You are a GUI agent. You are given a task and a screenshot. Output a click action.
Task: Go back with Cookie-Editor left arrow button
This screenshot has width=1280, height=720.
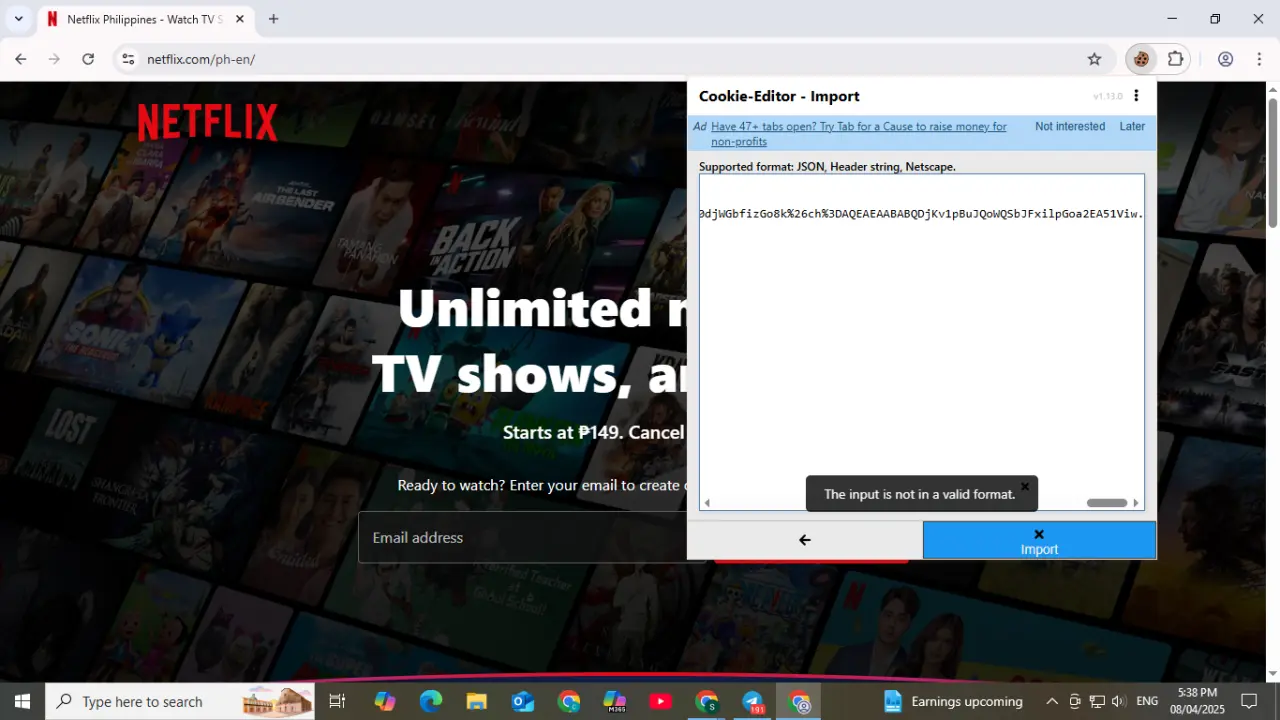tap(805, 540)
